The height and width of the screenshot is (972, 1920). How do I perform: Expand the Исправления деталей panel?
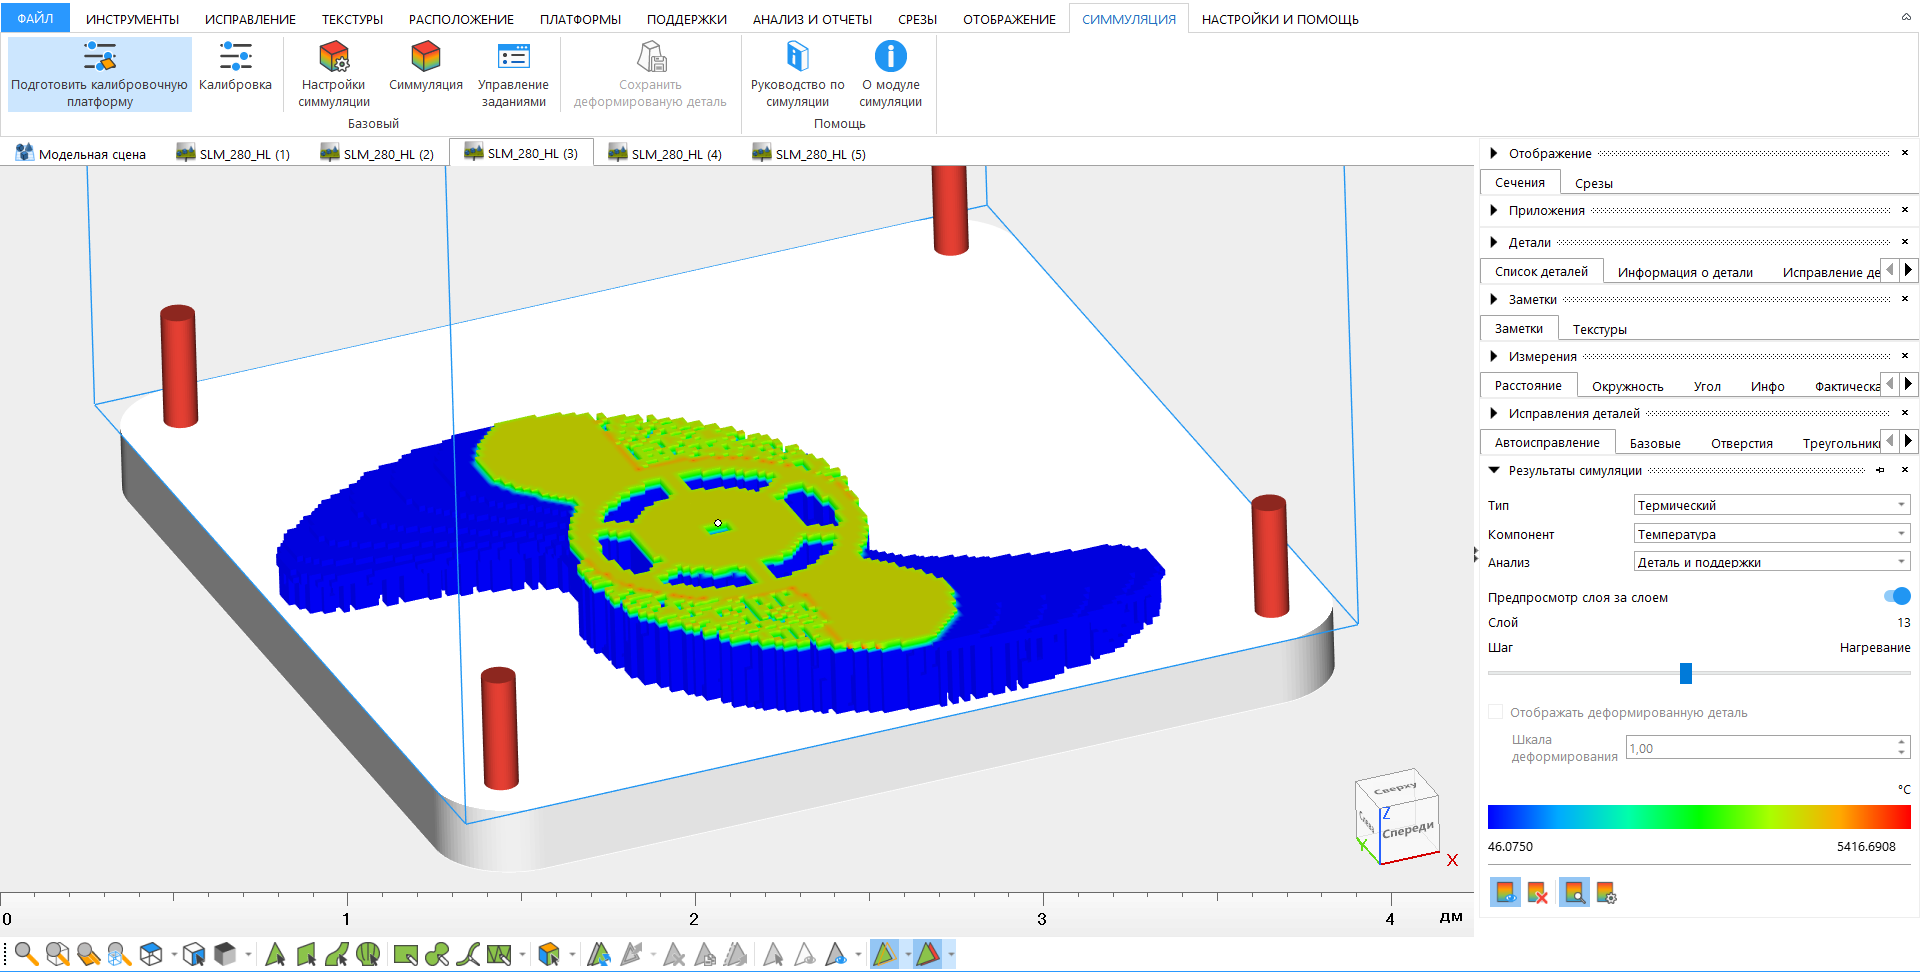[x=1494, y=413]
